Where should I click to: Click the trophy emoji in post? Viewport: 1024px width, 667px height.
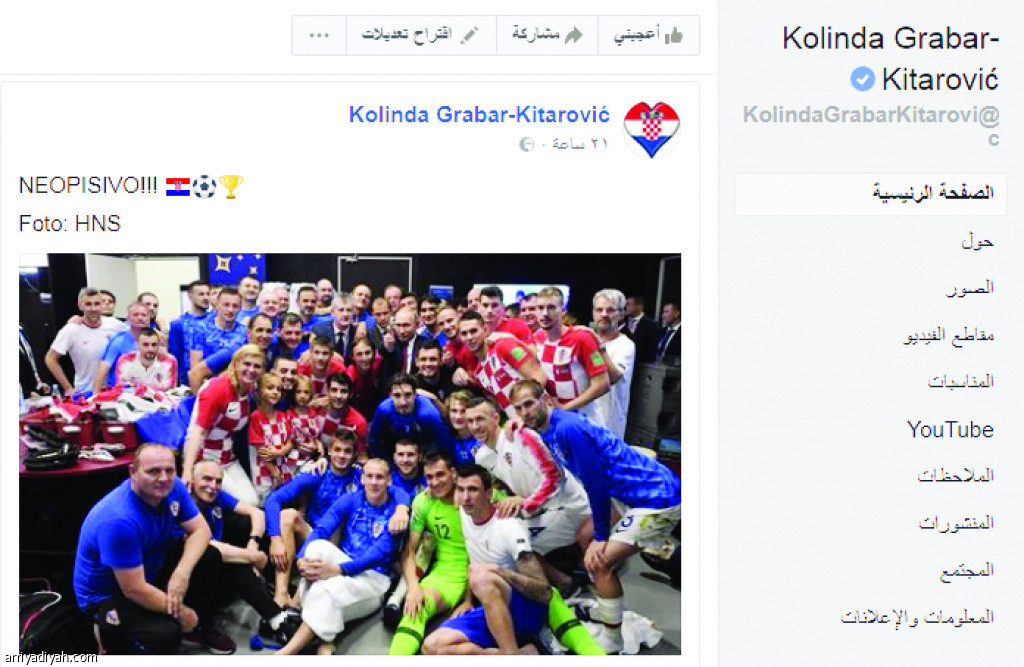pyautogui.click(x=231, y=187)
